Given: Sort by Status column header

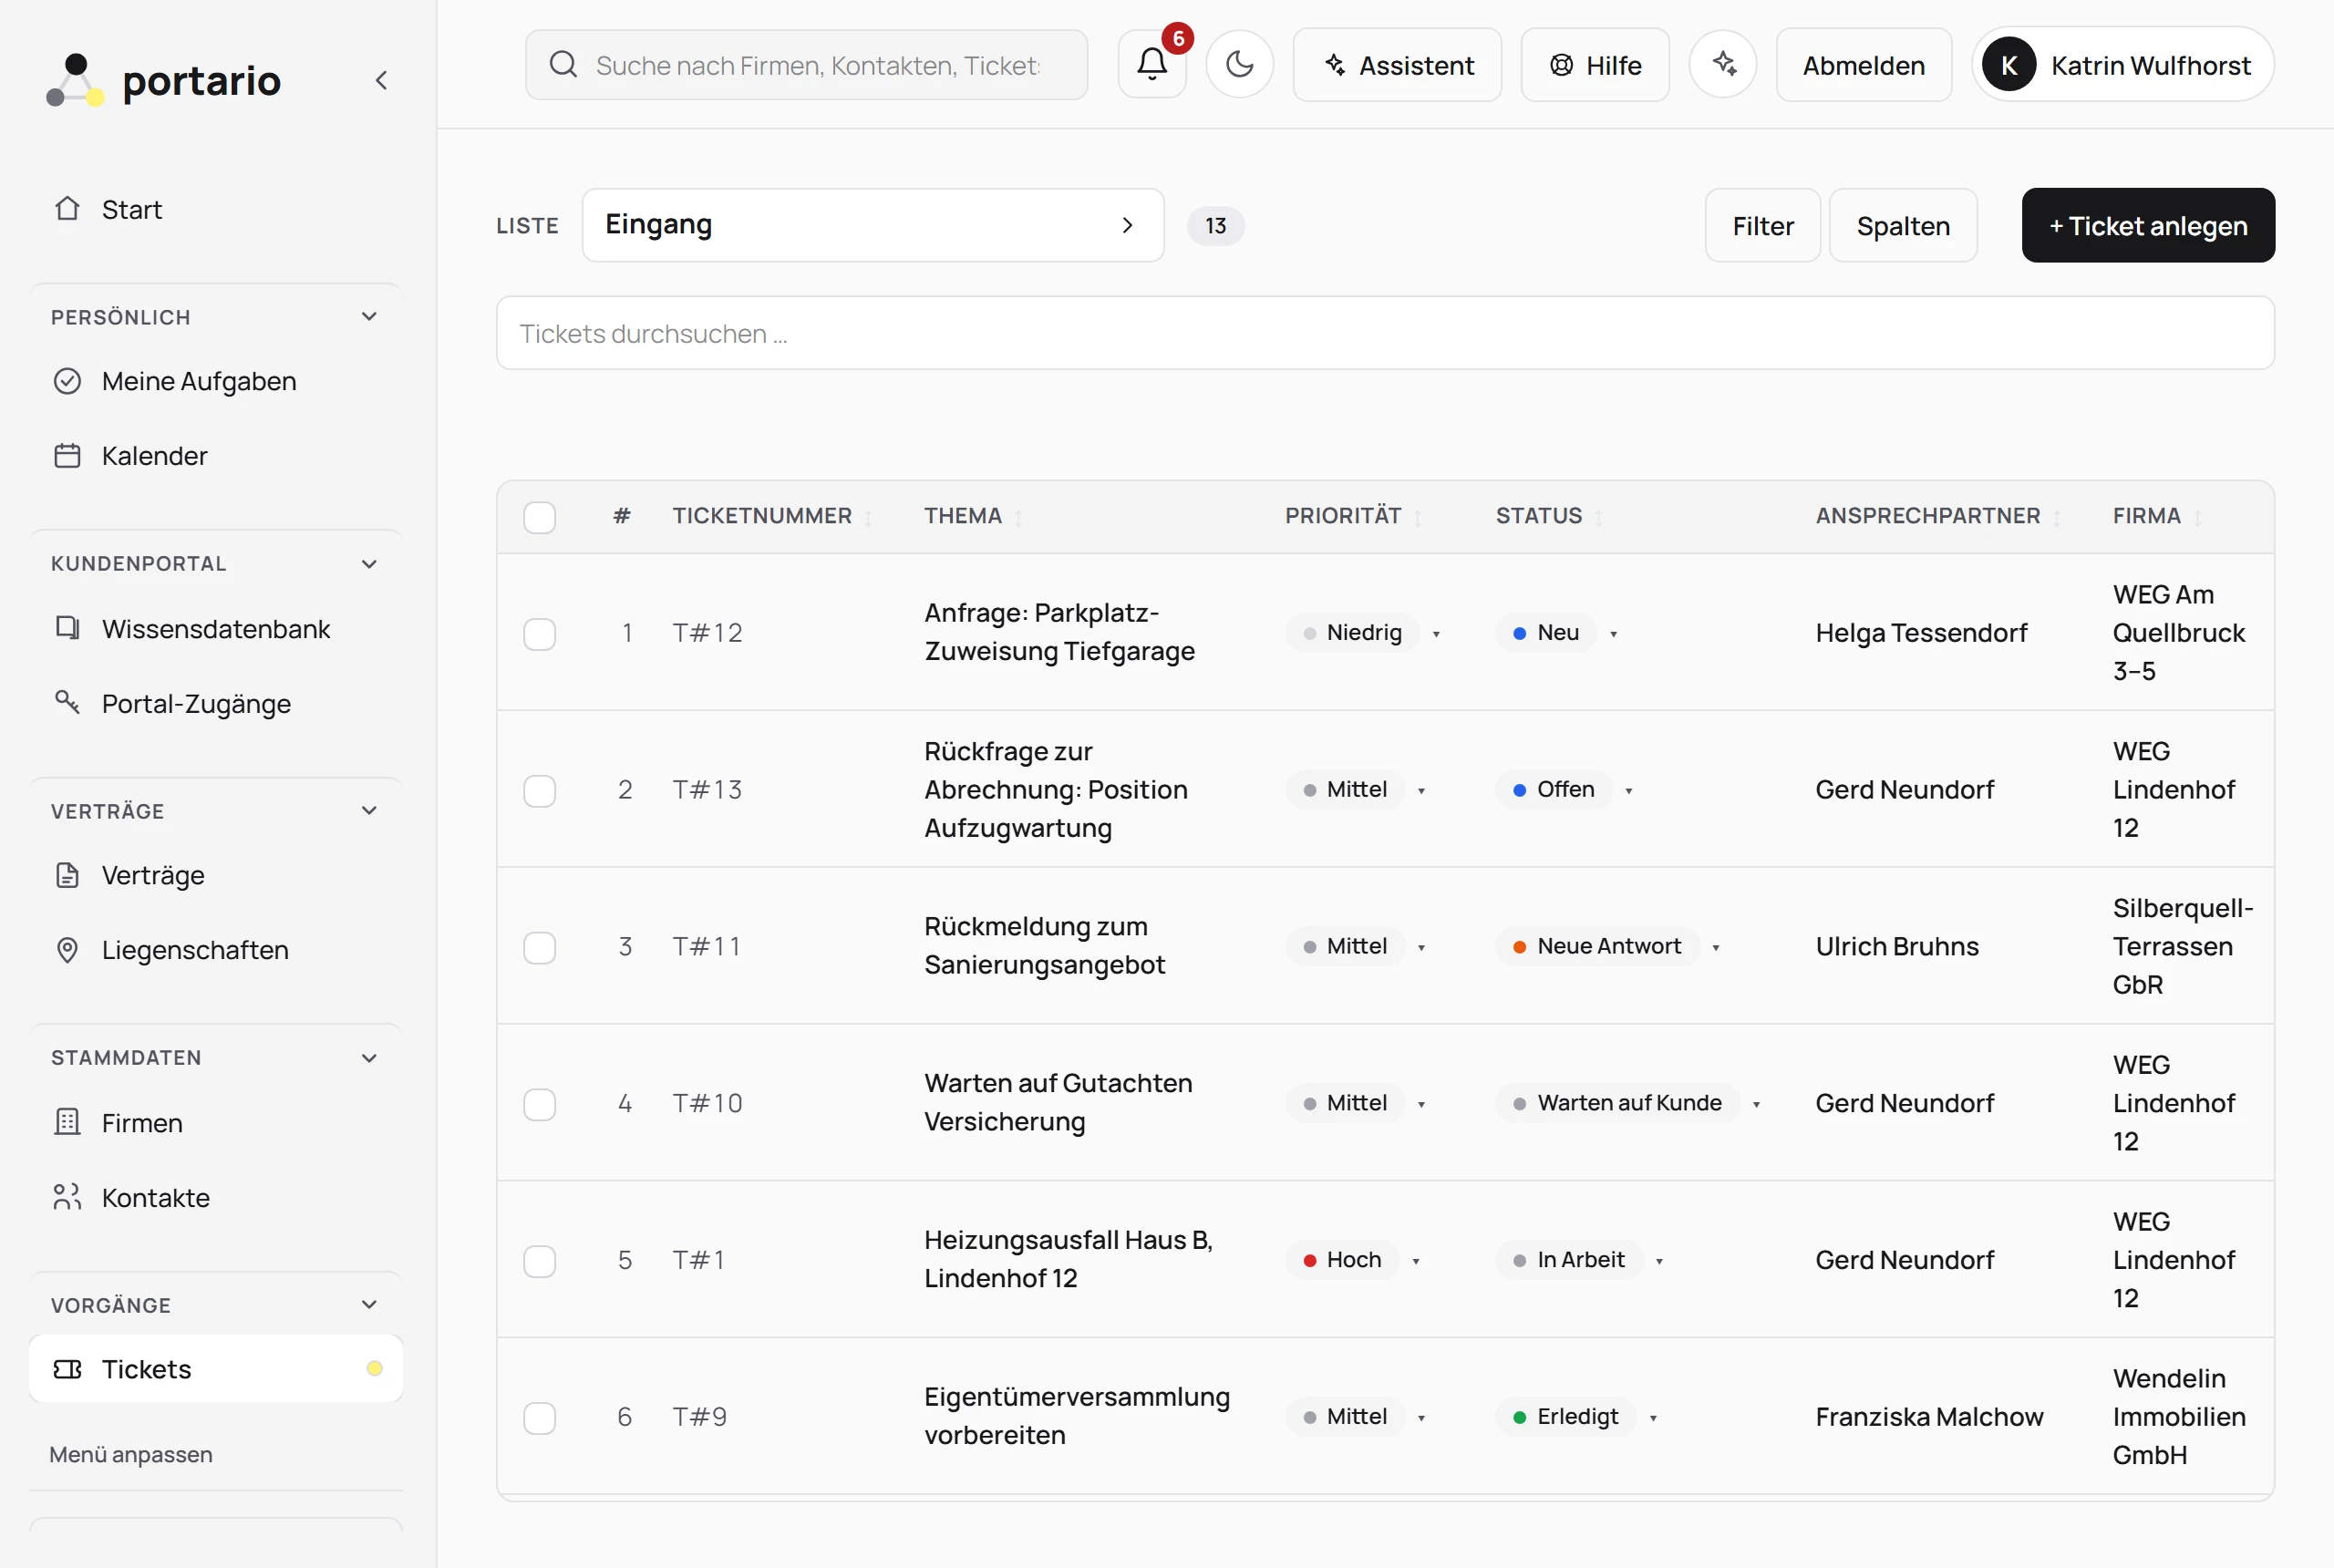Looking at the screenshot, I should click(x=1549, y=516).
